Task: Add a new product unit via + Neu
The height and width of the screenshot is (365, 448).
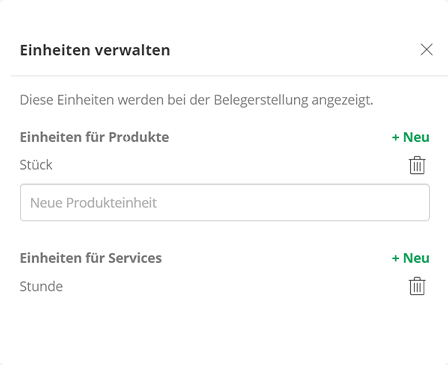Action: [x=410, y=137]
